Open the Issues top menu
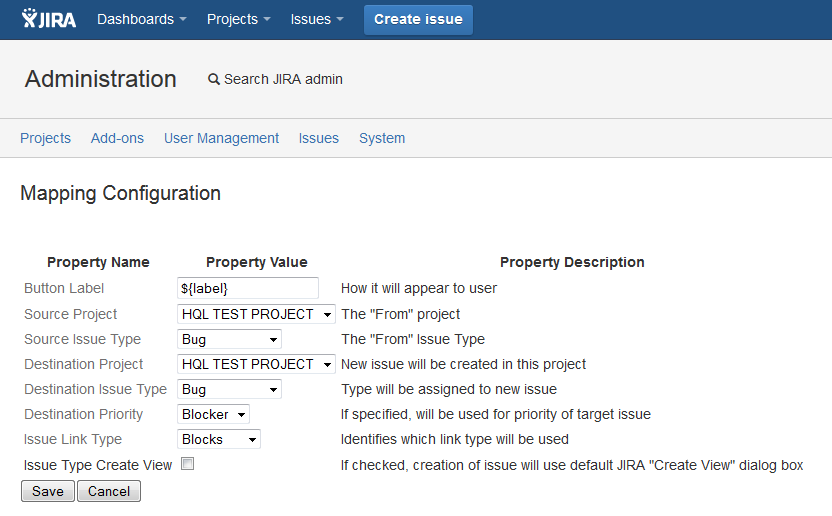 point(316,19)
